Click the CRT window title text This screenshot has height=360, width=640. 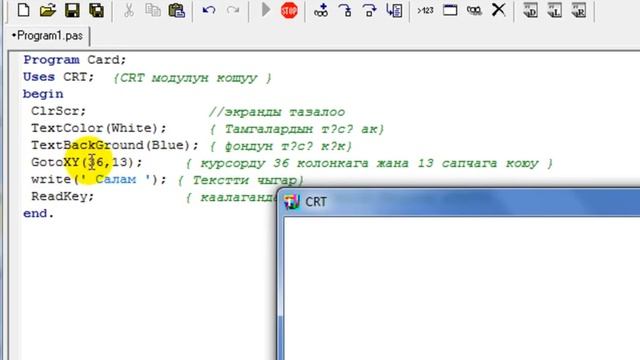click(316, 202)
